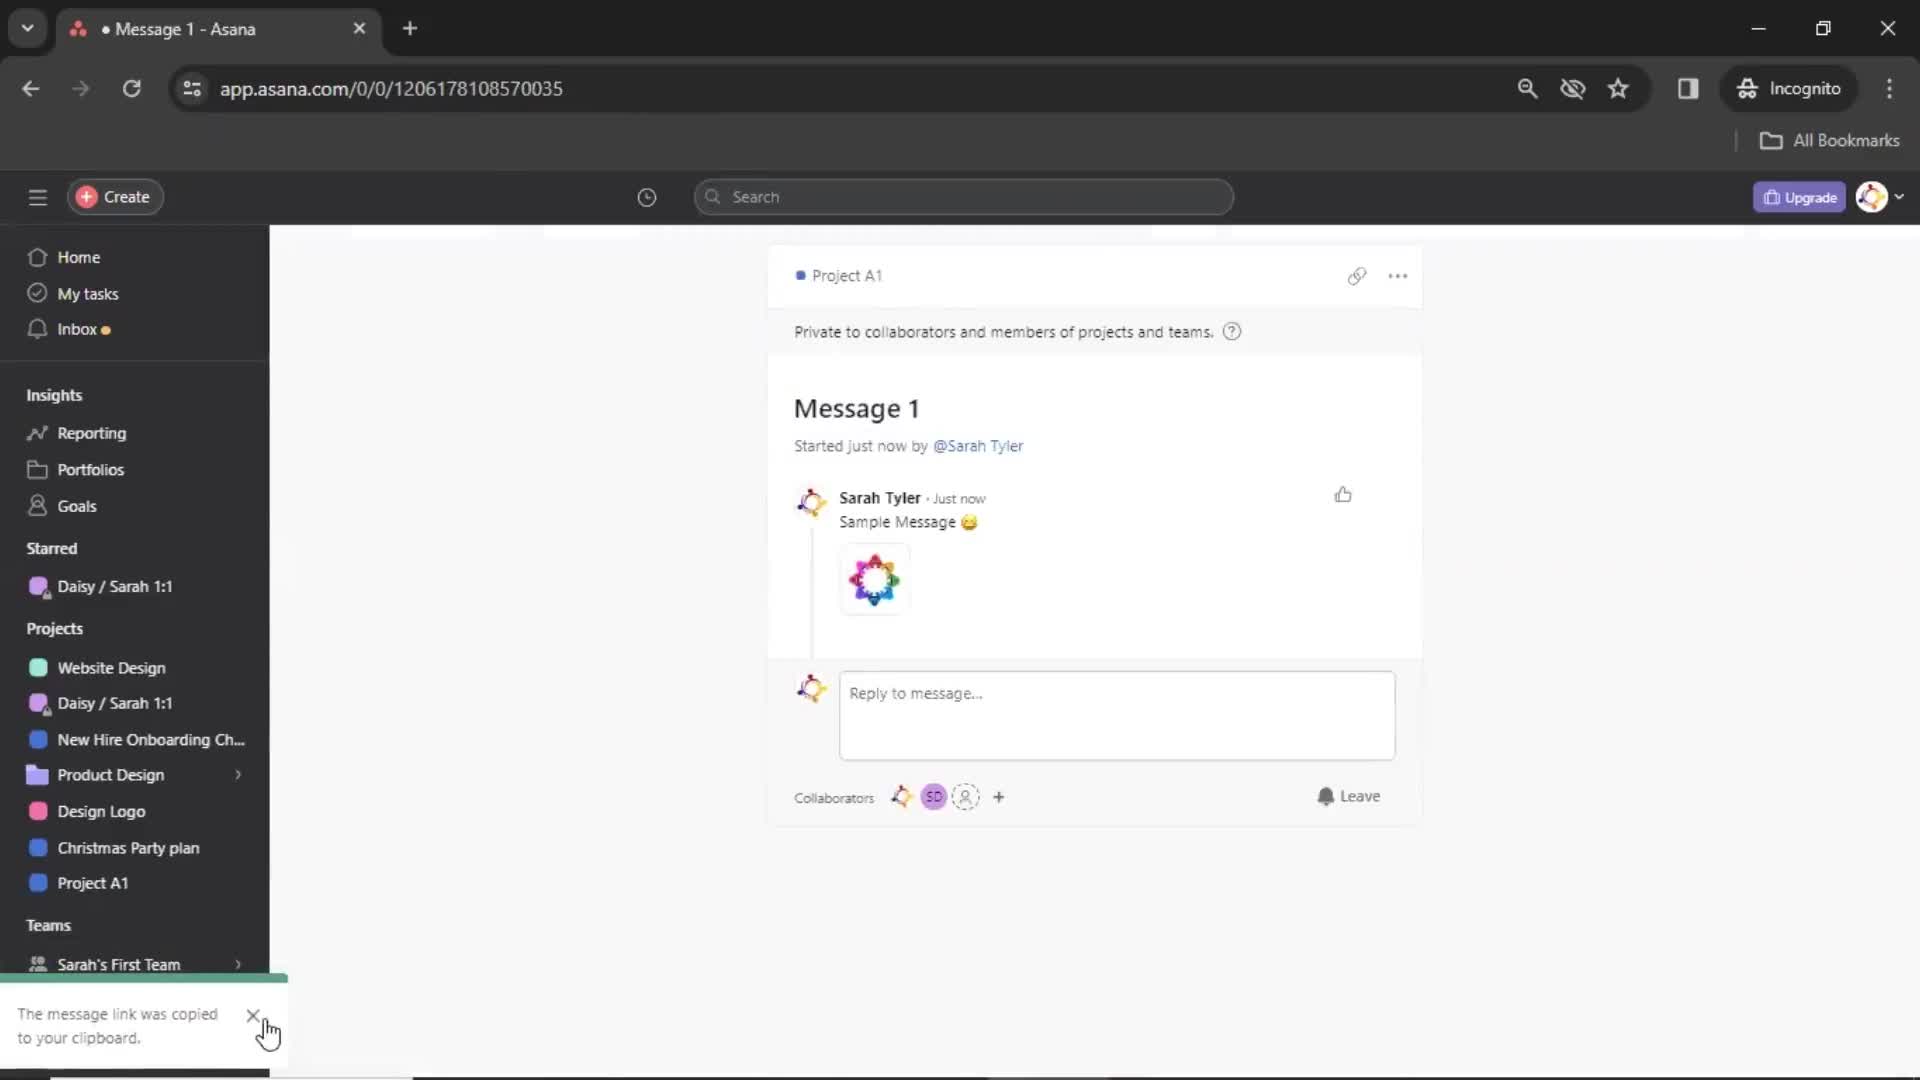Click the copy link icon for message
The width and height of the screenshot is (1920, 1080).
[x=1356, y=276]
